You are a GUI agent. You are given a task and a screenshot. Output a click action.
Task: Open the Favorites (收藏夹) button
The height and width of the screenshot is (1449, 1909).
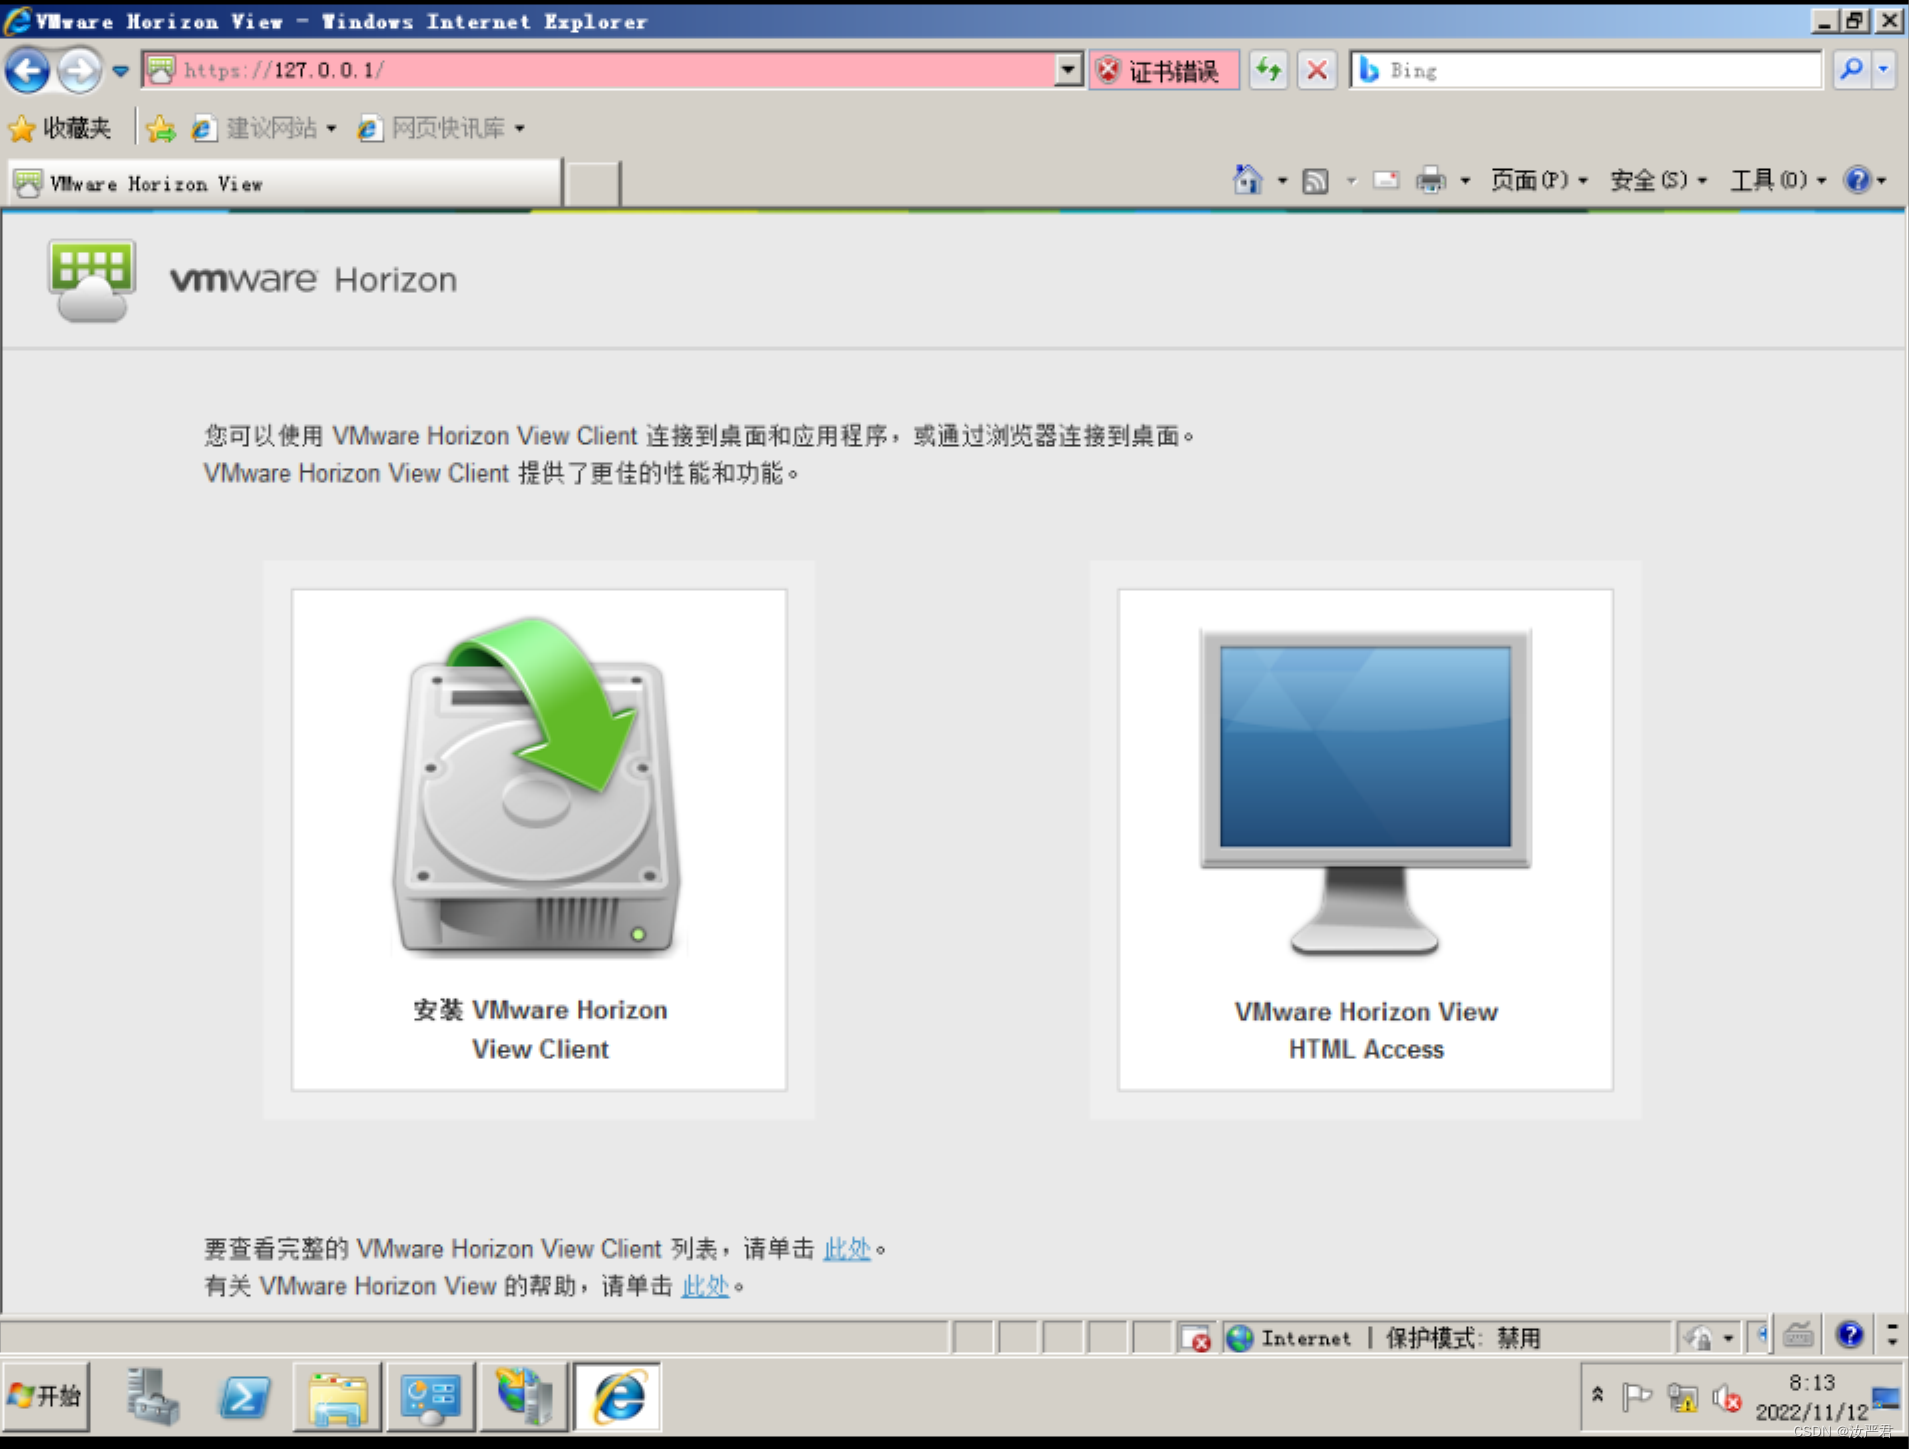pyautogui.click(x=60, y=128)
